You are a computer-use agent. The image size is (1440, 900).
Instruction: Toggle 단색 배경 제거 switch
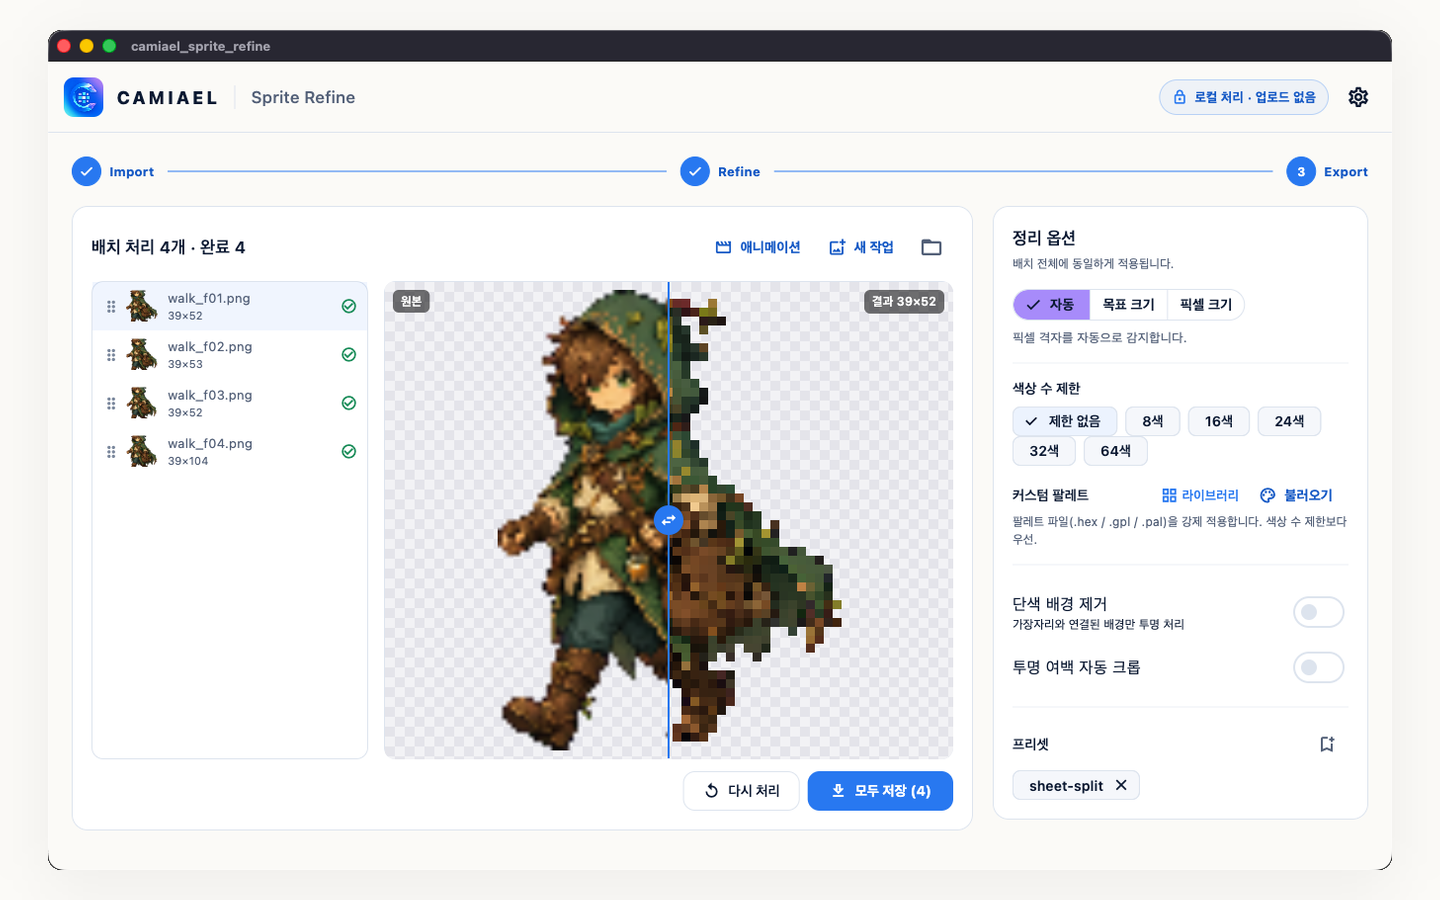pyautogui.click(x=1318, y=612)
